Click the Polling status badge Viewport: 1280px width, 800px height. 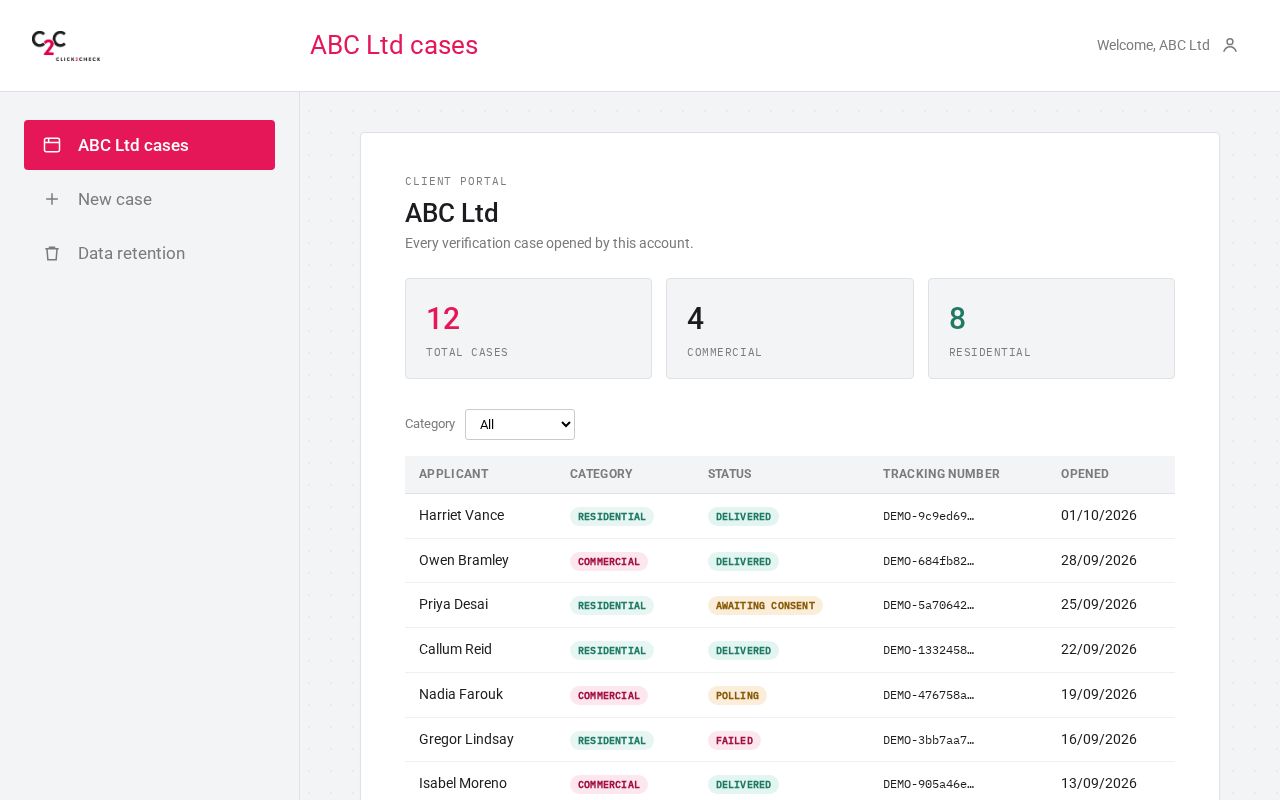[737, 695]
